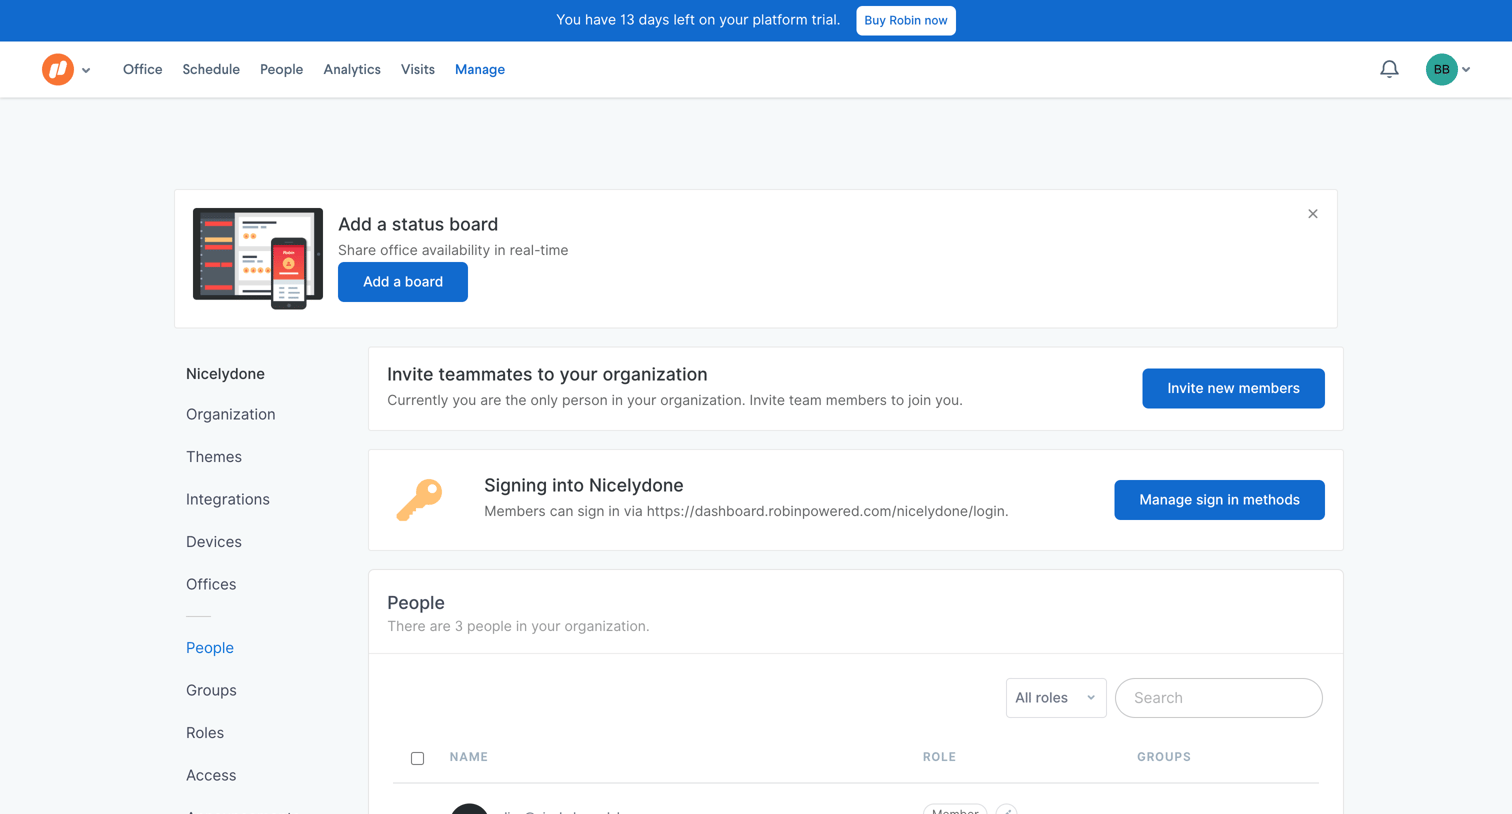
Task: Expand the chevron beside the Robin logo
Action: 86,70
